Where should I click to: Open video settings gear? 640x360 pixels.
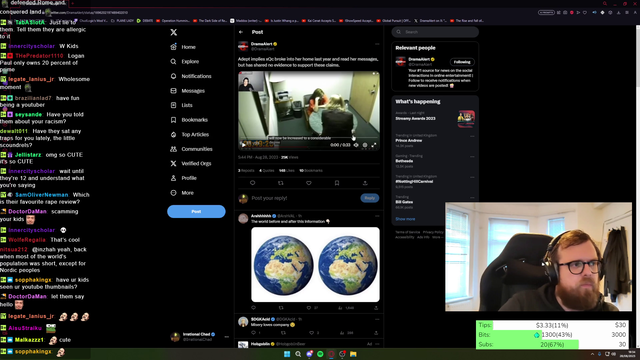coord(365,145)
